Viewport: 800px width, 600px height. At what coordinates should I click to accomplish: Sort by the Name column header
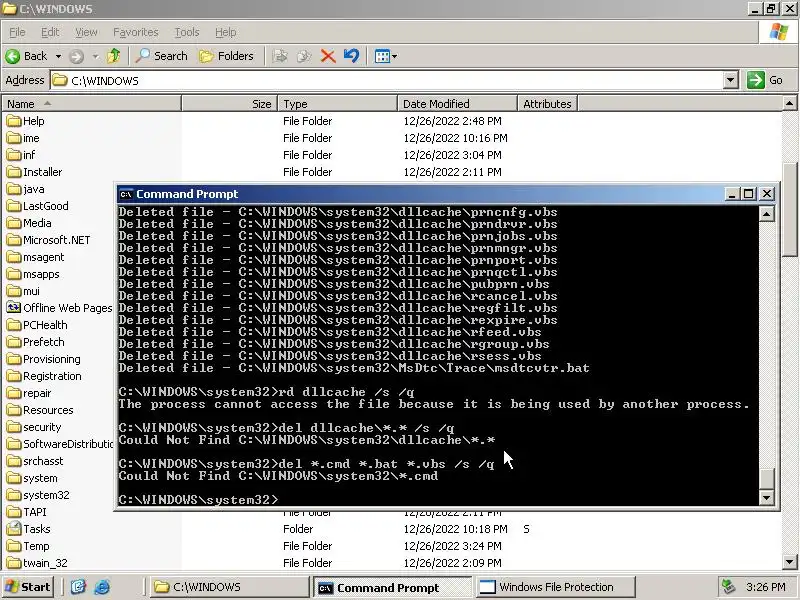tap(91, 104)
